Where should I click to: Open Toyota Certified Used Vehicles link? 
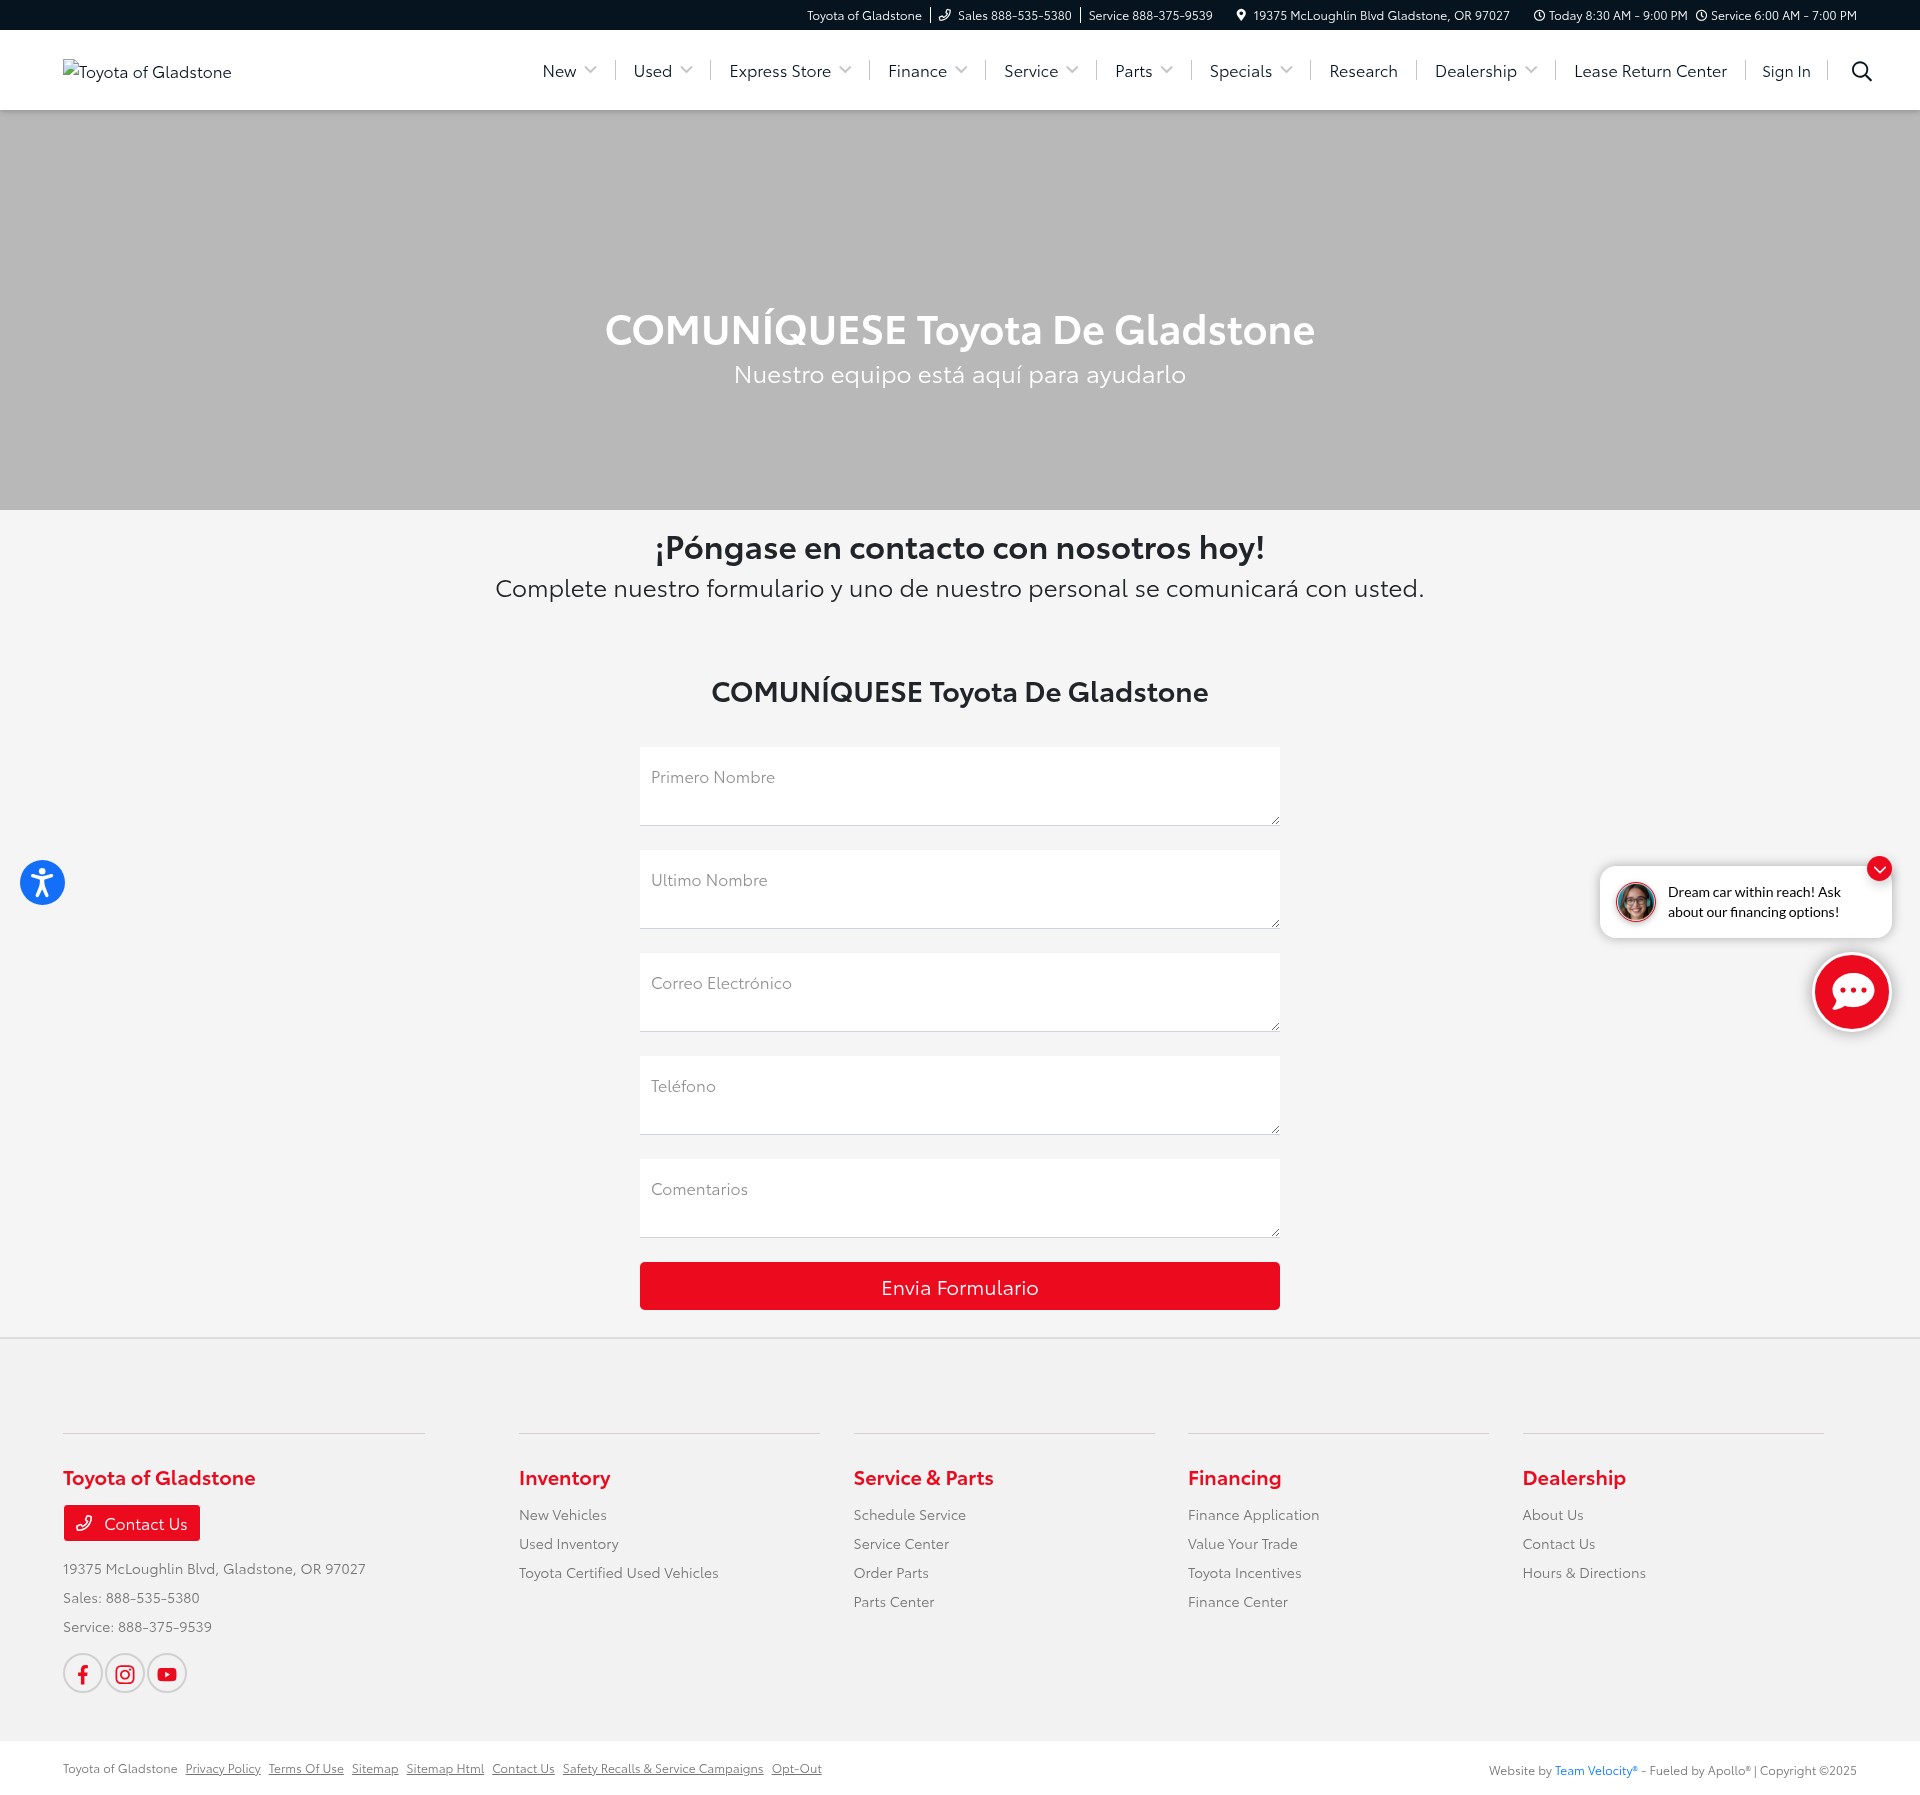pyautogui.click(x=618, y=1573)
